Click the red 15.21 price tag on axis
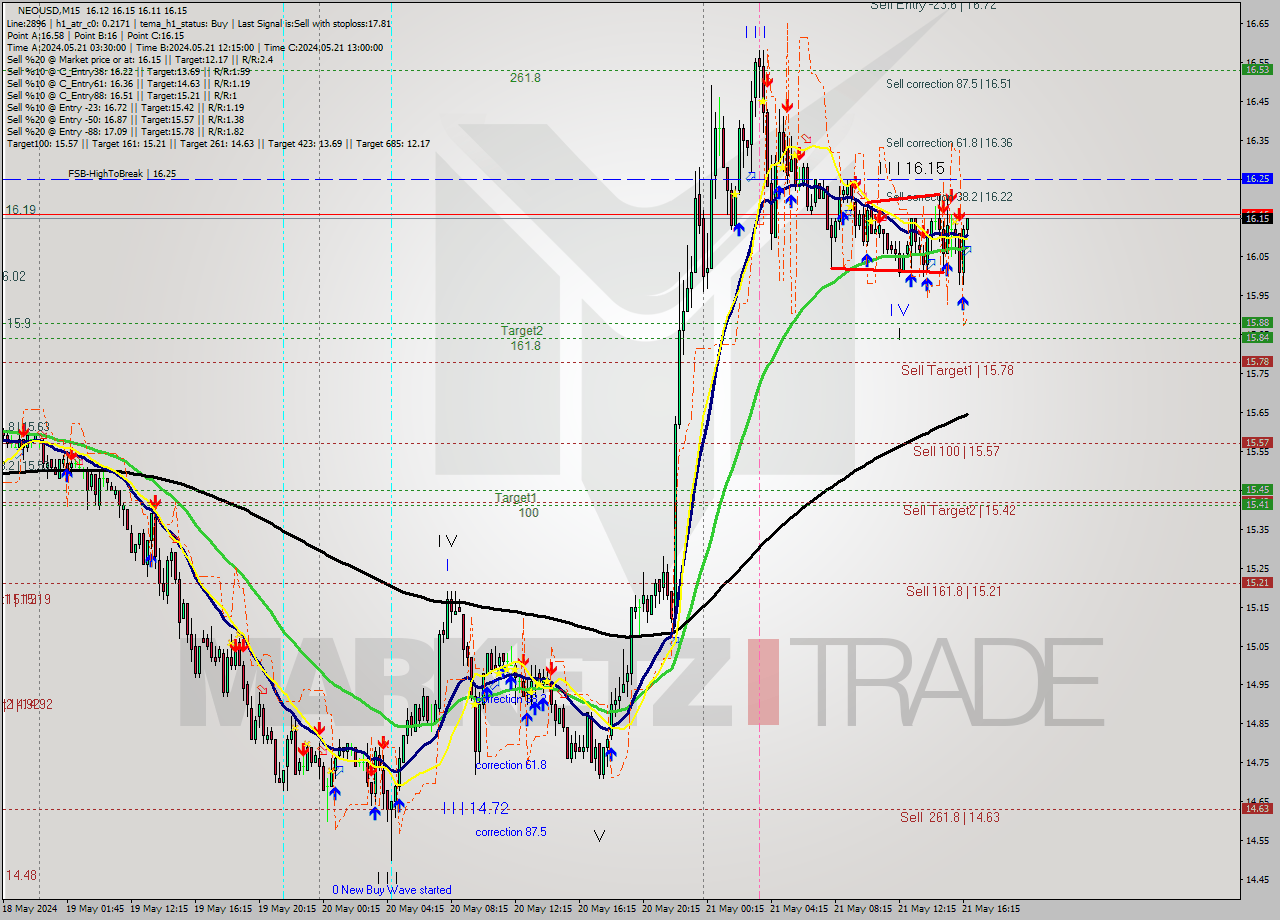Viewport: 1280px width, 920px height. (x=1256, y=582)
